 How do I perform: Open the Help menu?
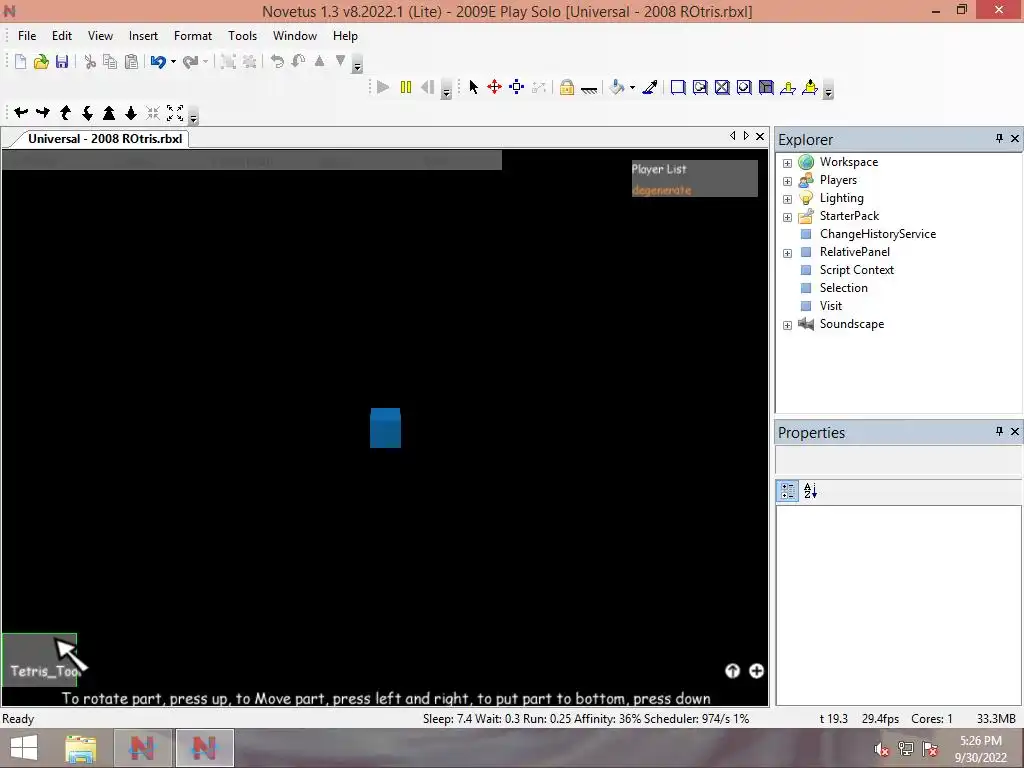[345, 36]
